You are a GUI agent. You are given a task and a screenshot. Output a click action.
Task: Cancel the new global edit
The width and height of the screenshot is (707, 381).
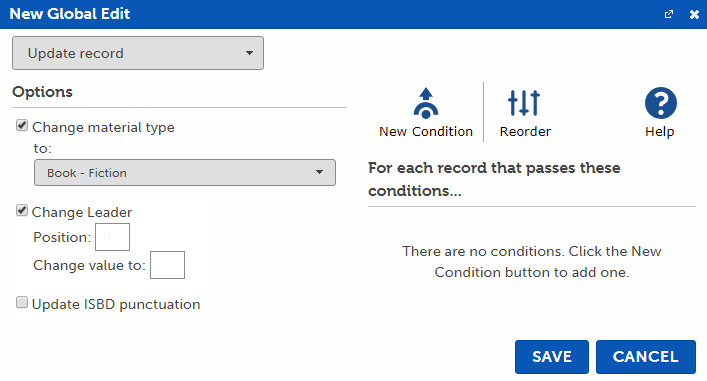646,357
